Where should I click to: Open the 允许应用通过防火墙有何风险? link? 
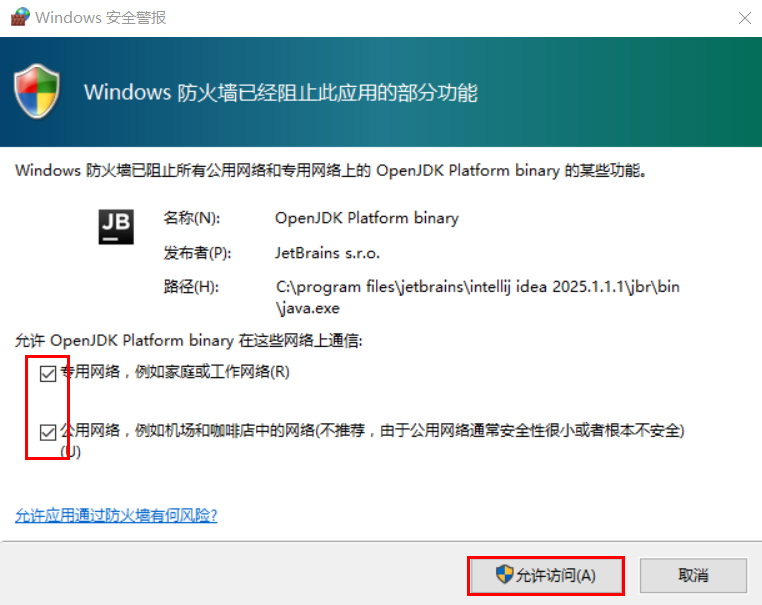(116, 516)
